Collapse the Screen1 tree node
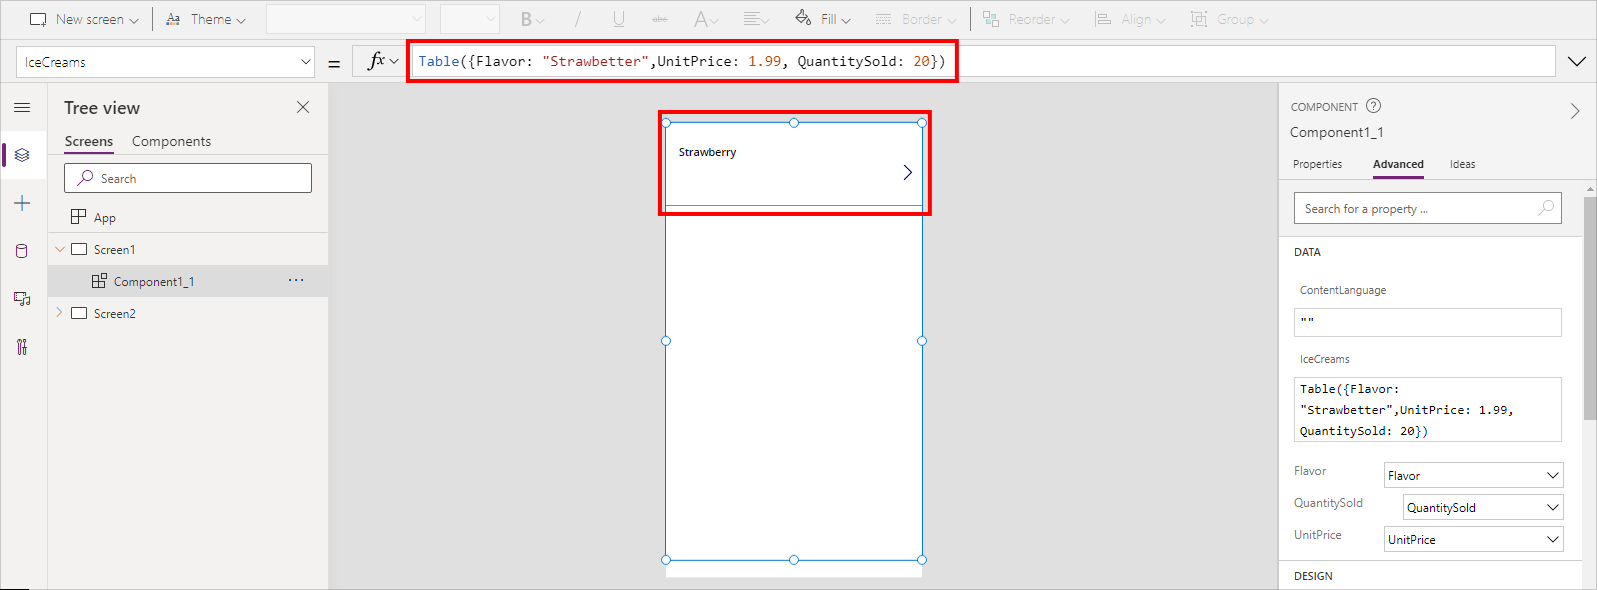The width and height of the screenshot is (1597, 590). pyautogui.click(x=60, y=249)
